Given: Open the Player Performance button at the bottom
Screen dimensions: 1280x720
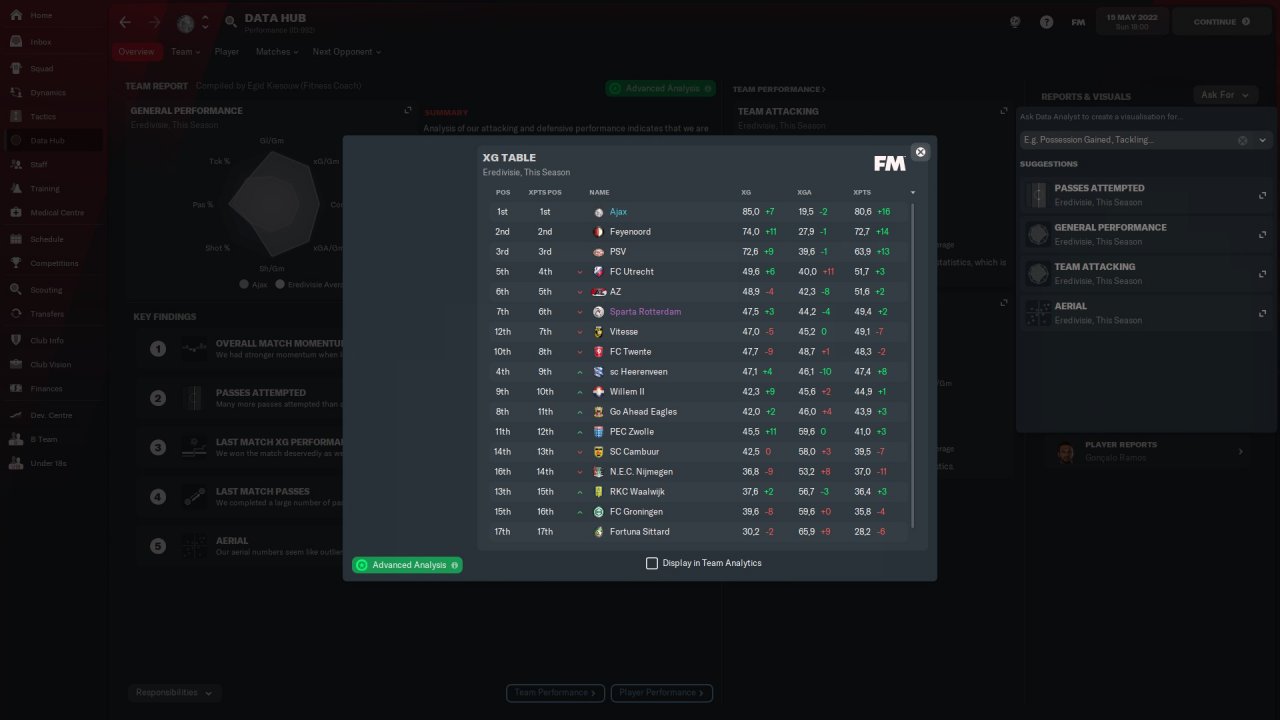Looking at the screenshot, I should click(661, 692).
